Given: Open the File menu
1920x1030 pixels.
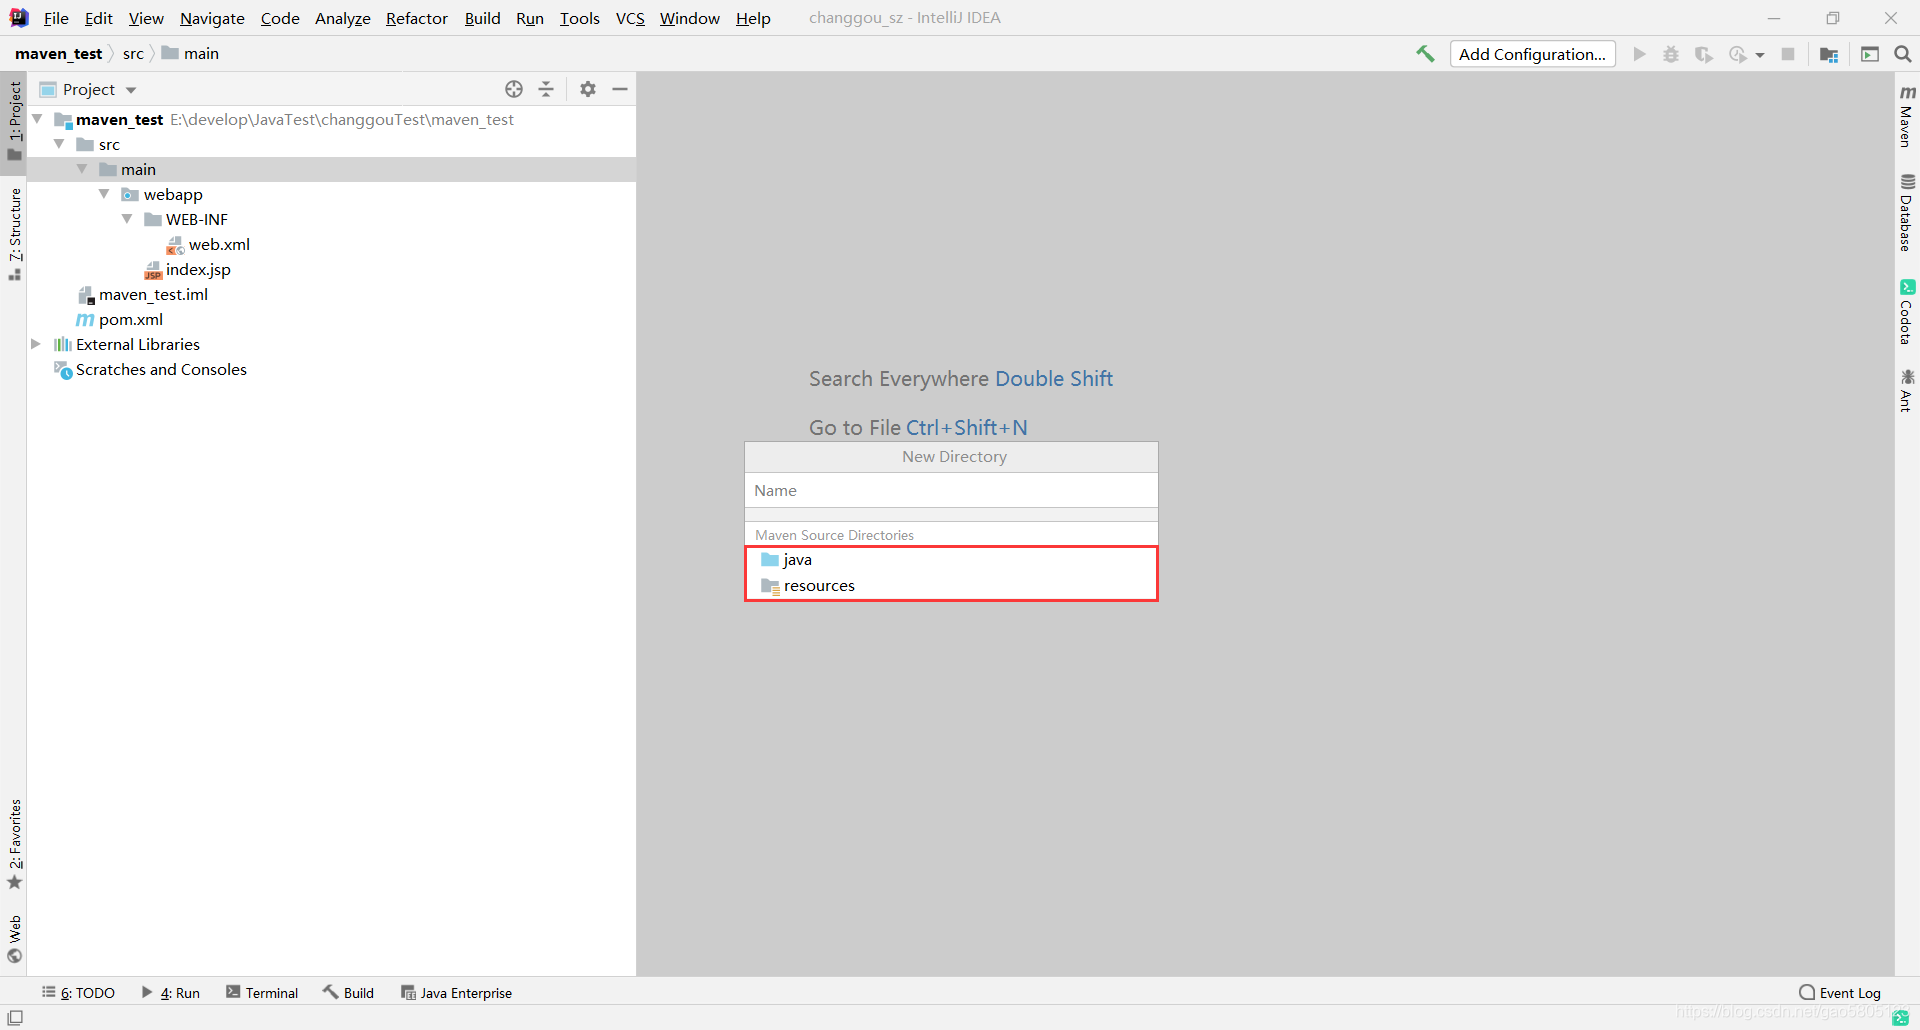Looking at the screenshot, I should click(x=56, y=18).
